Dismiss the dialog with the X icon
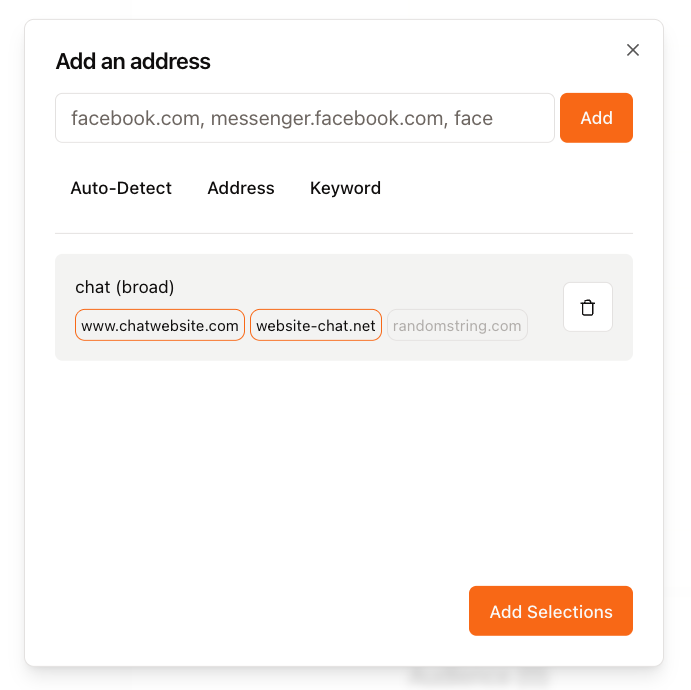 point(632,50)
